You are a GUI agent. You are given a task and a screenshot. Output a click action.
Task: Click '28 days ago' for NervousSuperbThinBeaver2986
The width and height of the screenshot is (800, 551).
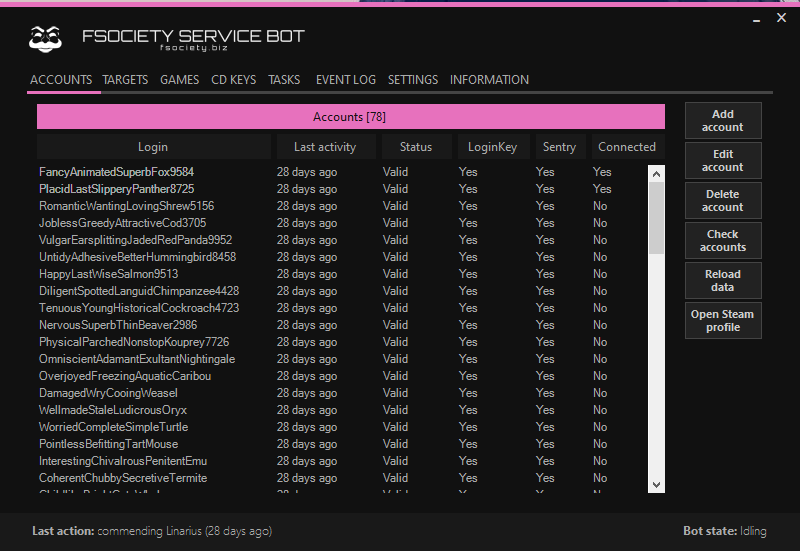click(307, 325)
